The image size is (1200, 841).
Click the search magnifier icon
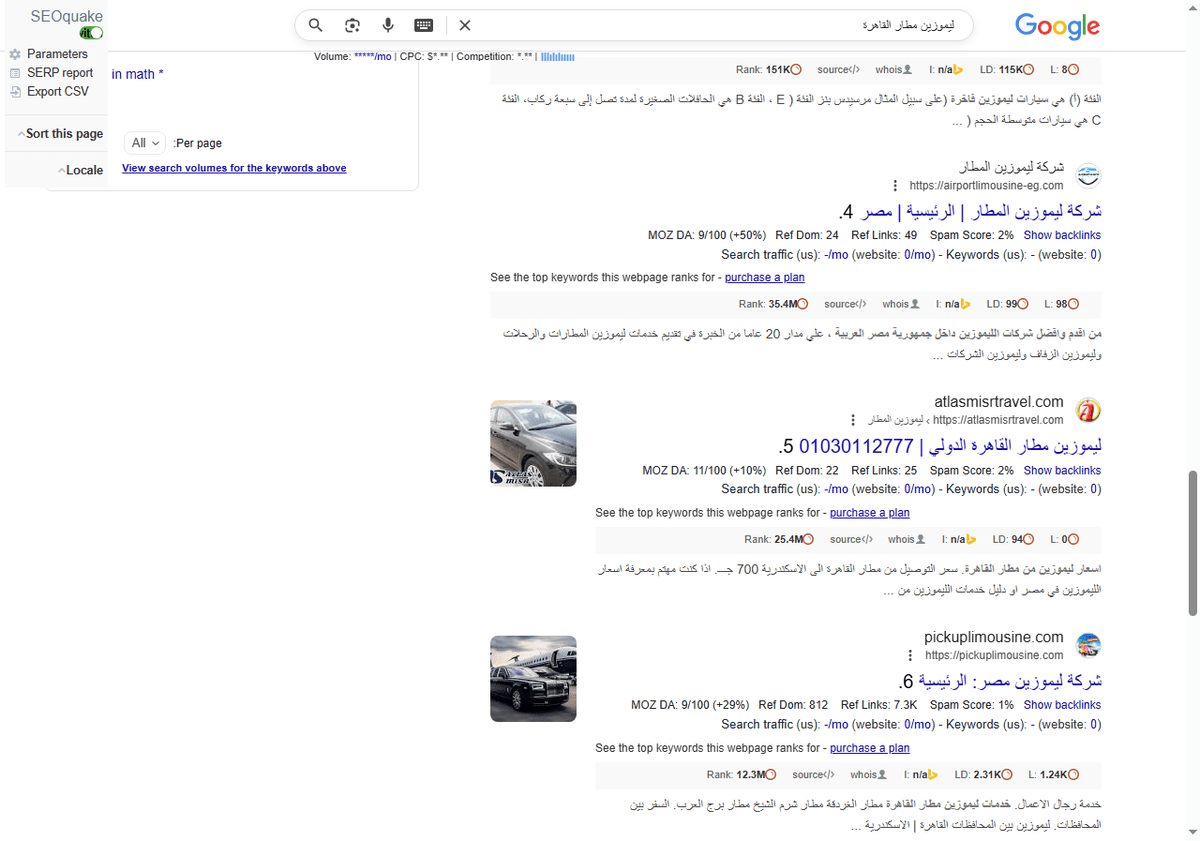(315, 25)
